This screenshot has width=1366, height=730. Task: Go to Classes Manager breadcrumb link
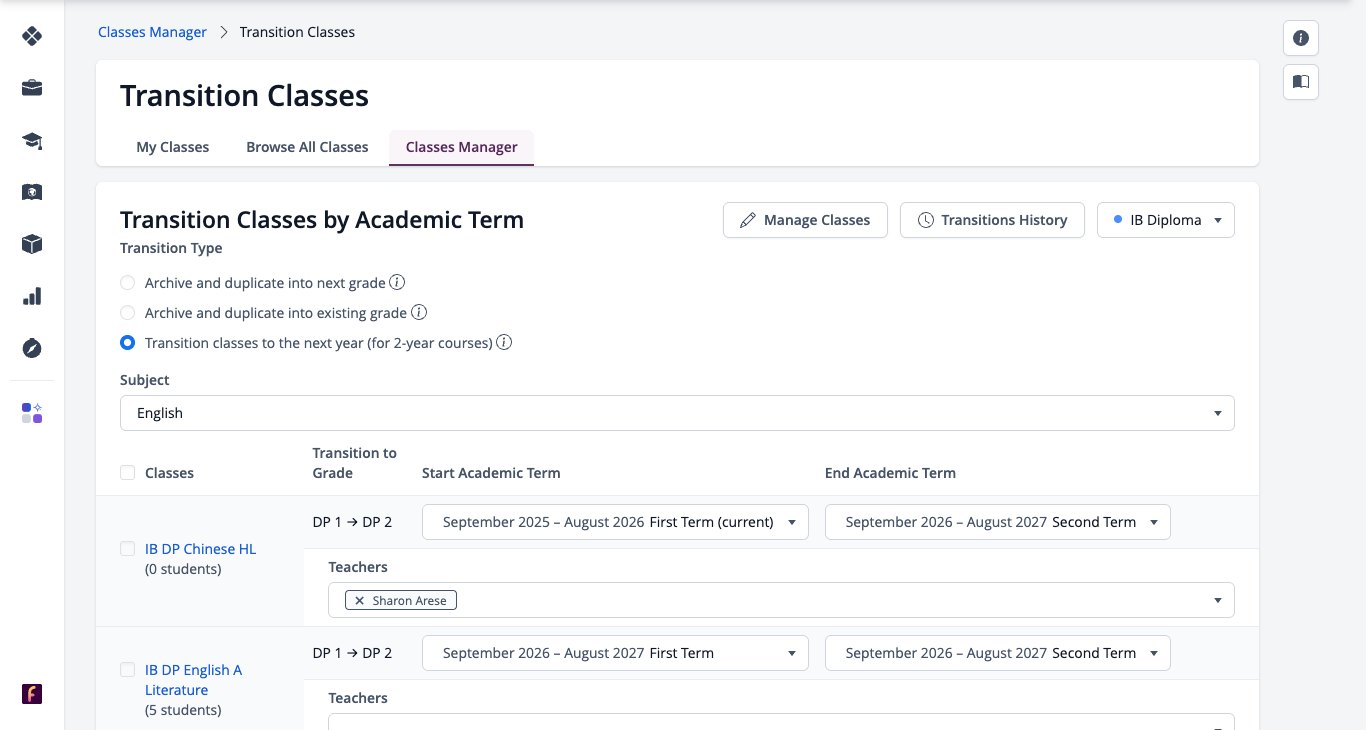tap(152, 32)
